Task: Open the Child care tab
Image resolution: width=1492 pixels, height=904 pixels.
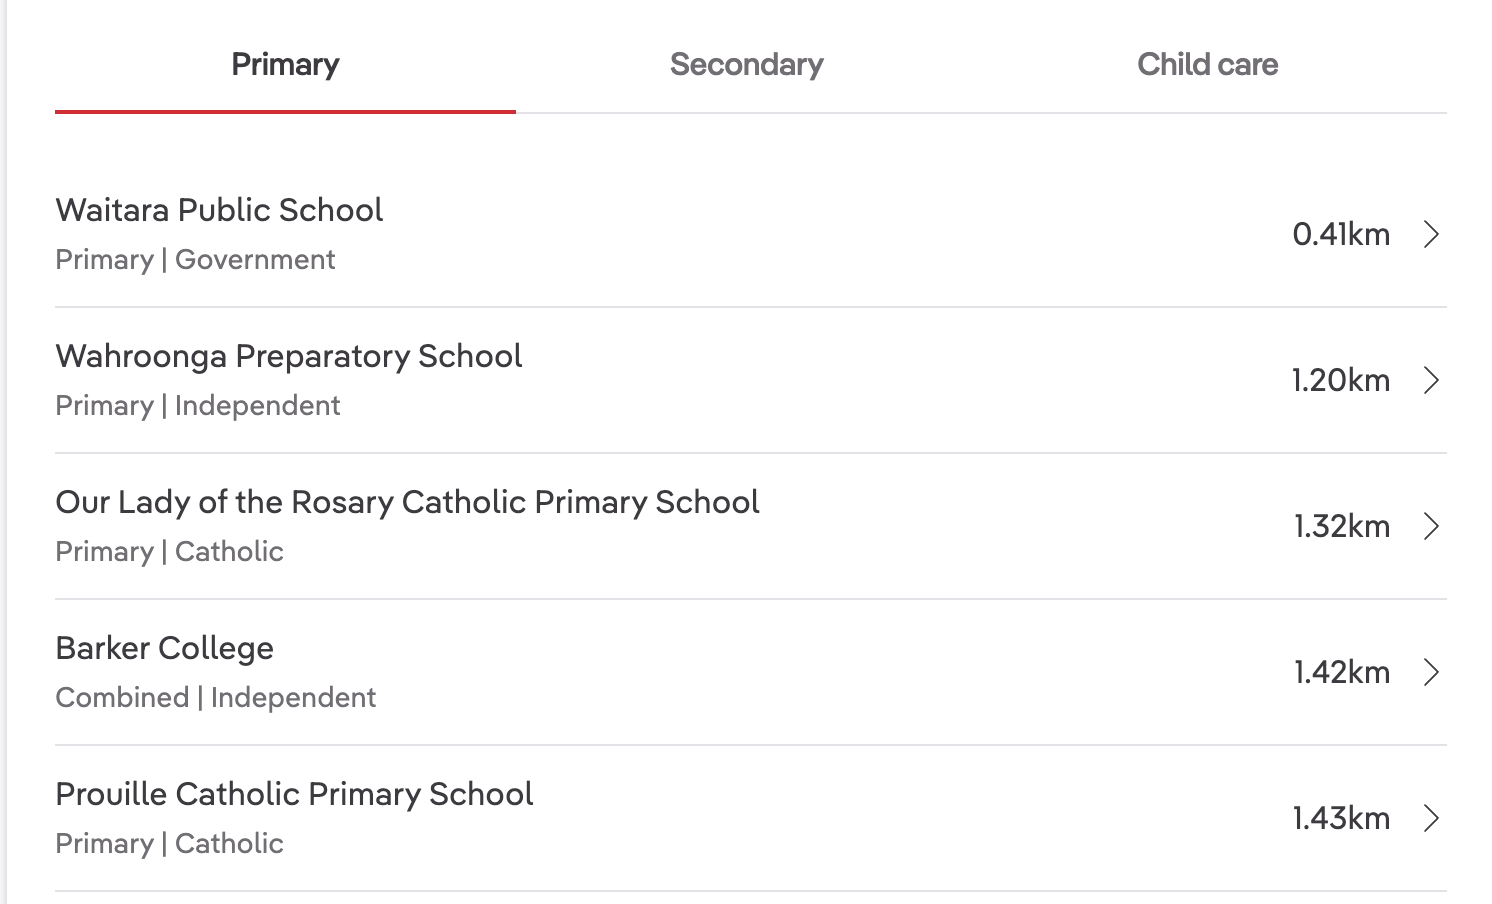Action: click(1207, 65)
